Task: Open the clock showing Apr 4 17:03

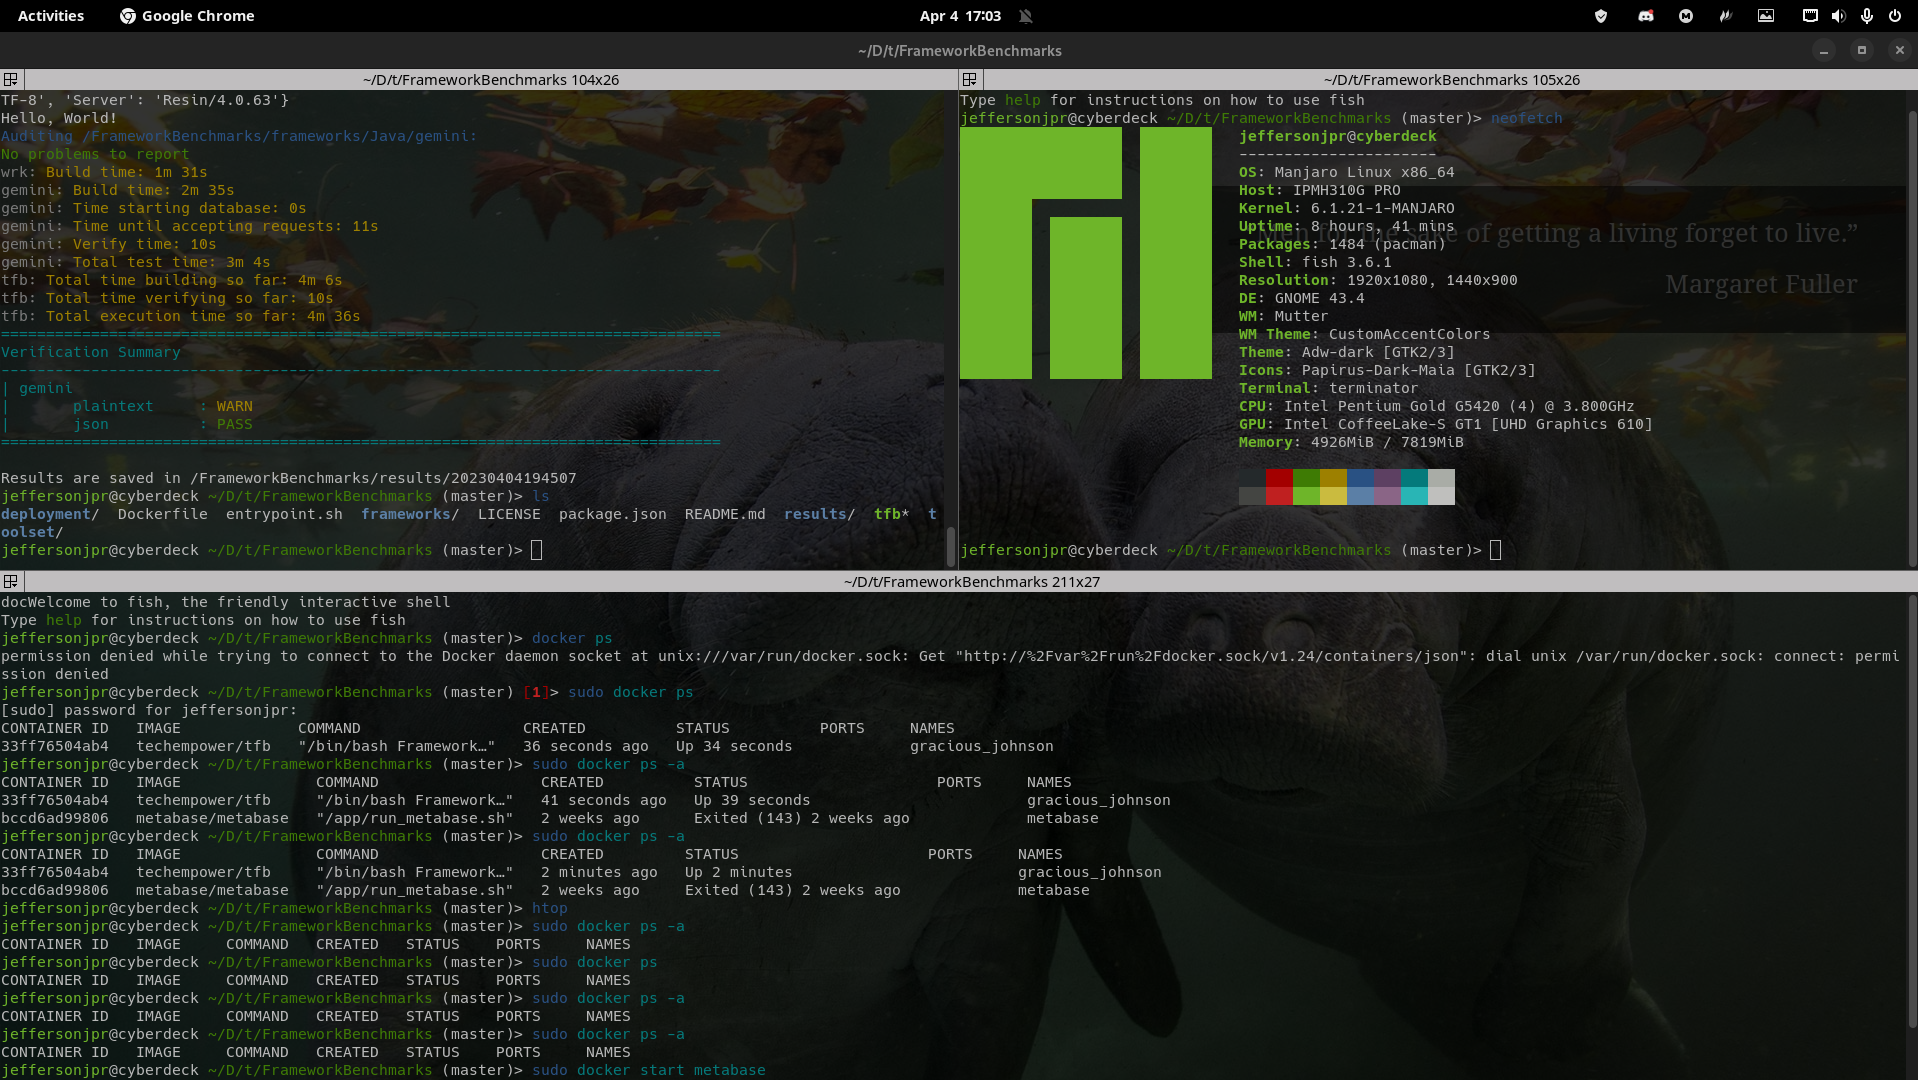Action: coord(960,16)
